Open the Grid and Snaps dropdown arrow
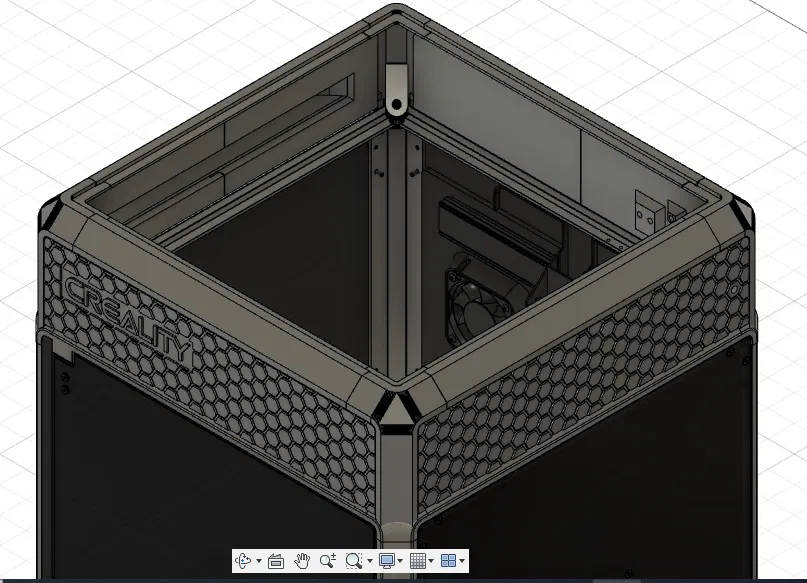Viewport: 807px width, 583px height. click(x=431, y=561)
